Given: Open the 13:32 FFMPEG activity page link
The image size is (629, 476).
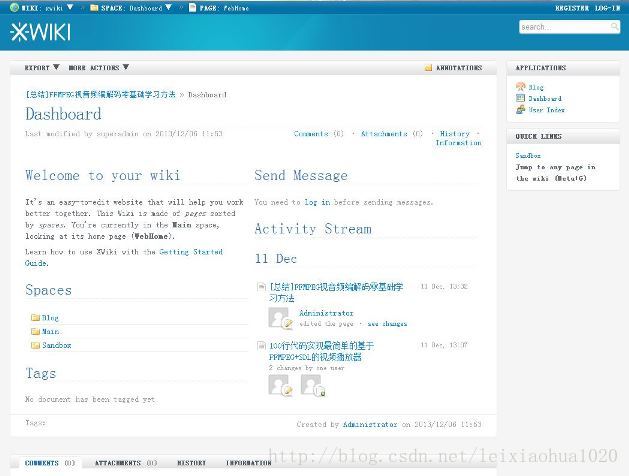Looking at the screenshot, I should pyautogui.click(x=336, y=292).
